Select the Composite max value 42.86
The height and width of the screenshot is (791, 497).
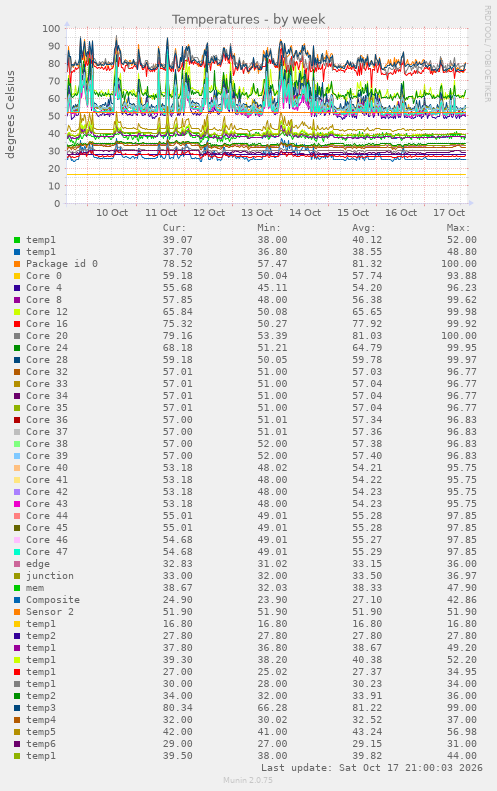tap(462, 600)
